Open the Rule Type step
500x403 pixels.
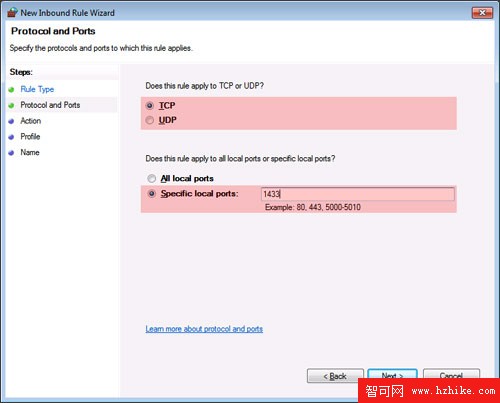pyautogui.click(x=37, y=89)
